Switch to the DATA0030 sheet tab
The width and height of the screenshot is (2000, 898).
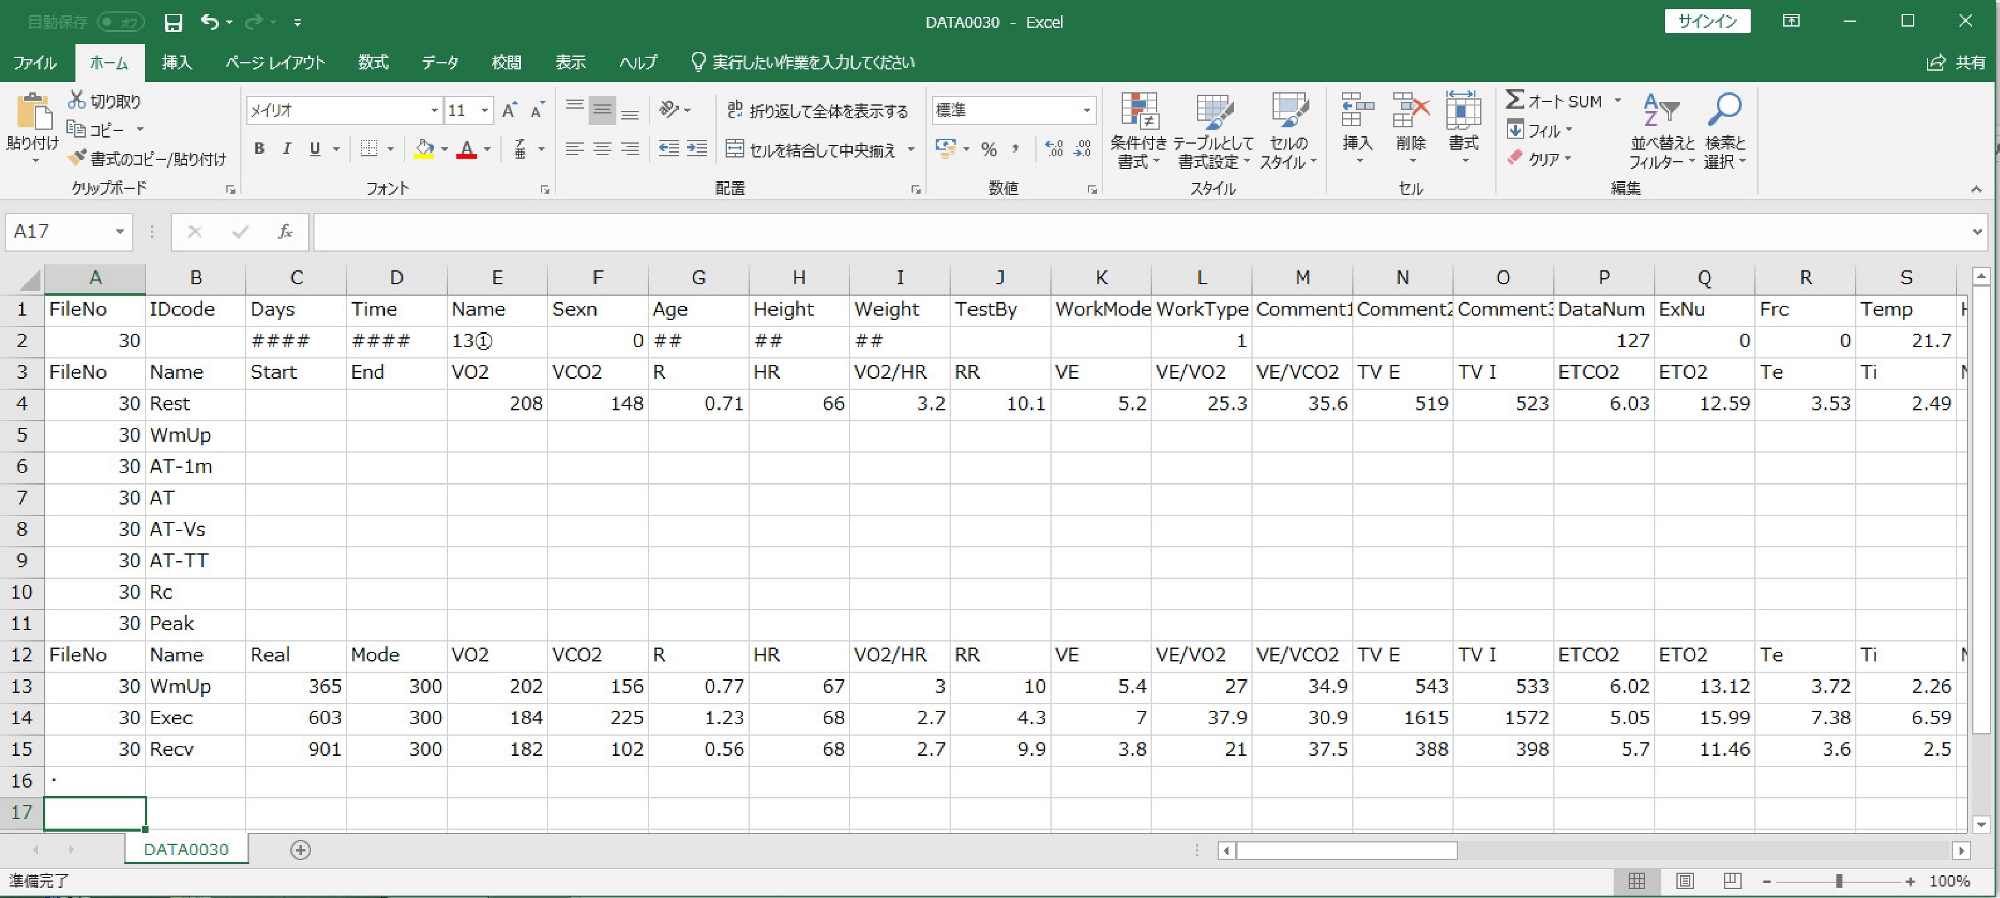click(186, 850)
